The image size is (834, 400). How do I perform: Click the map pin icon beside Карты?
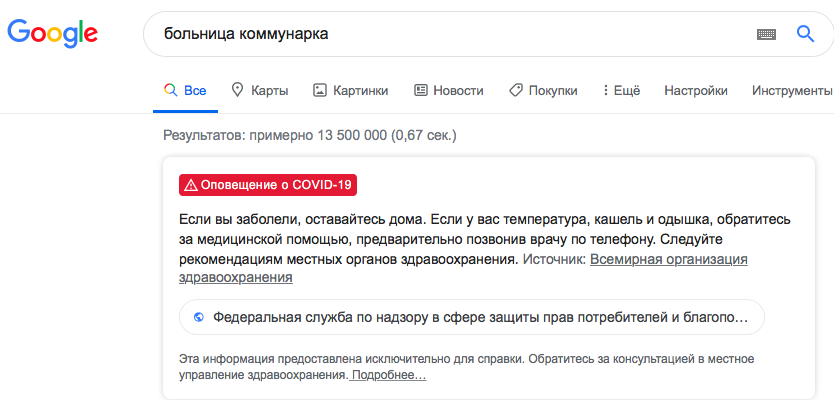tap(238, 90)
